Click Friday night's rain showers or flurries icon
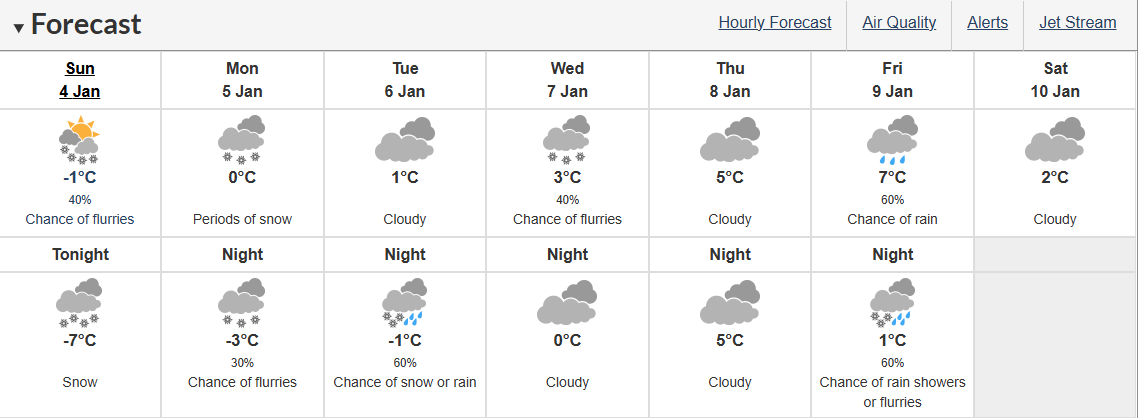The height and width of the screenshot is (418, 1139). (892, 303)
